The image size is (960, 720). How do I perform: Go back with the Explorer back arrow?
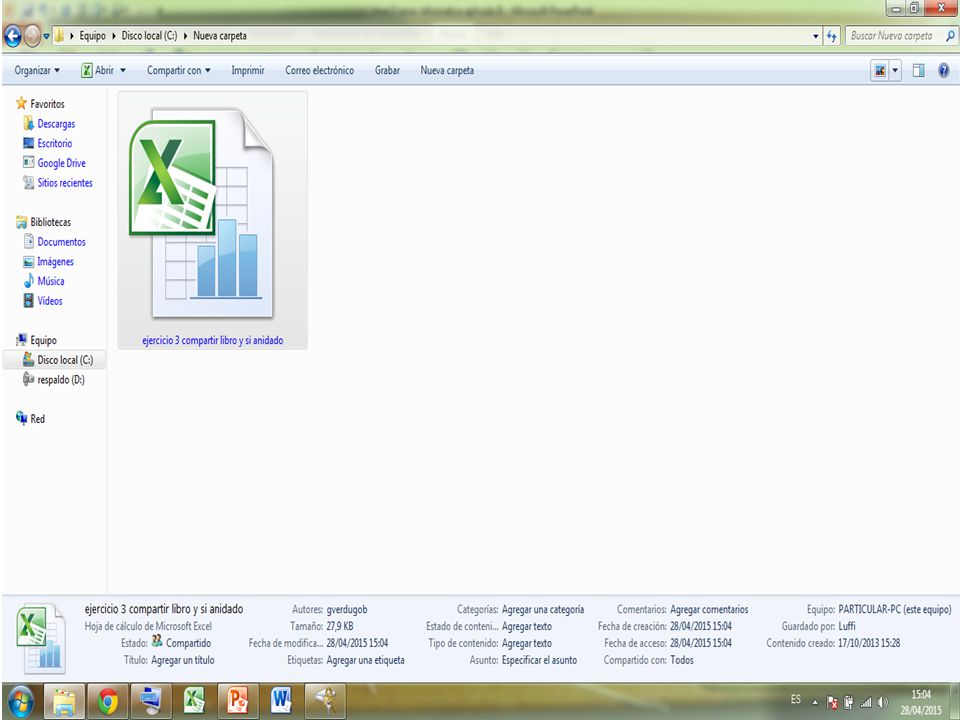[12, 36]
